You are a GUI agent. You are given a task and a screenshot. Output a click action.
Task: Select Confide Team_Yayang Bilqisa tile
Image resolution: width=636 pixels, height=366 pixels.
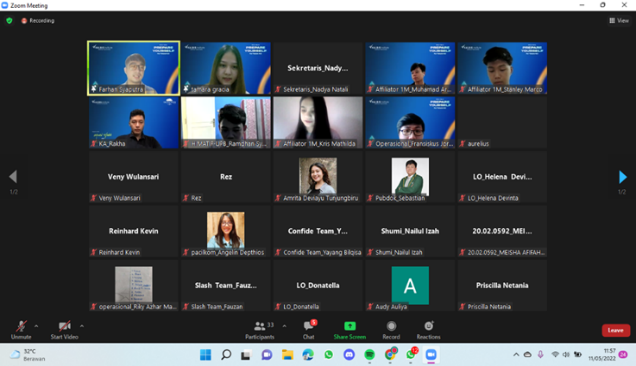[318, 231]
